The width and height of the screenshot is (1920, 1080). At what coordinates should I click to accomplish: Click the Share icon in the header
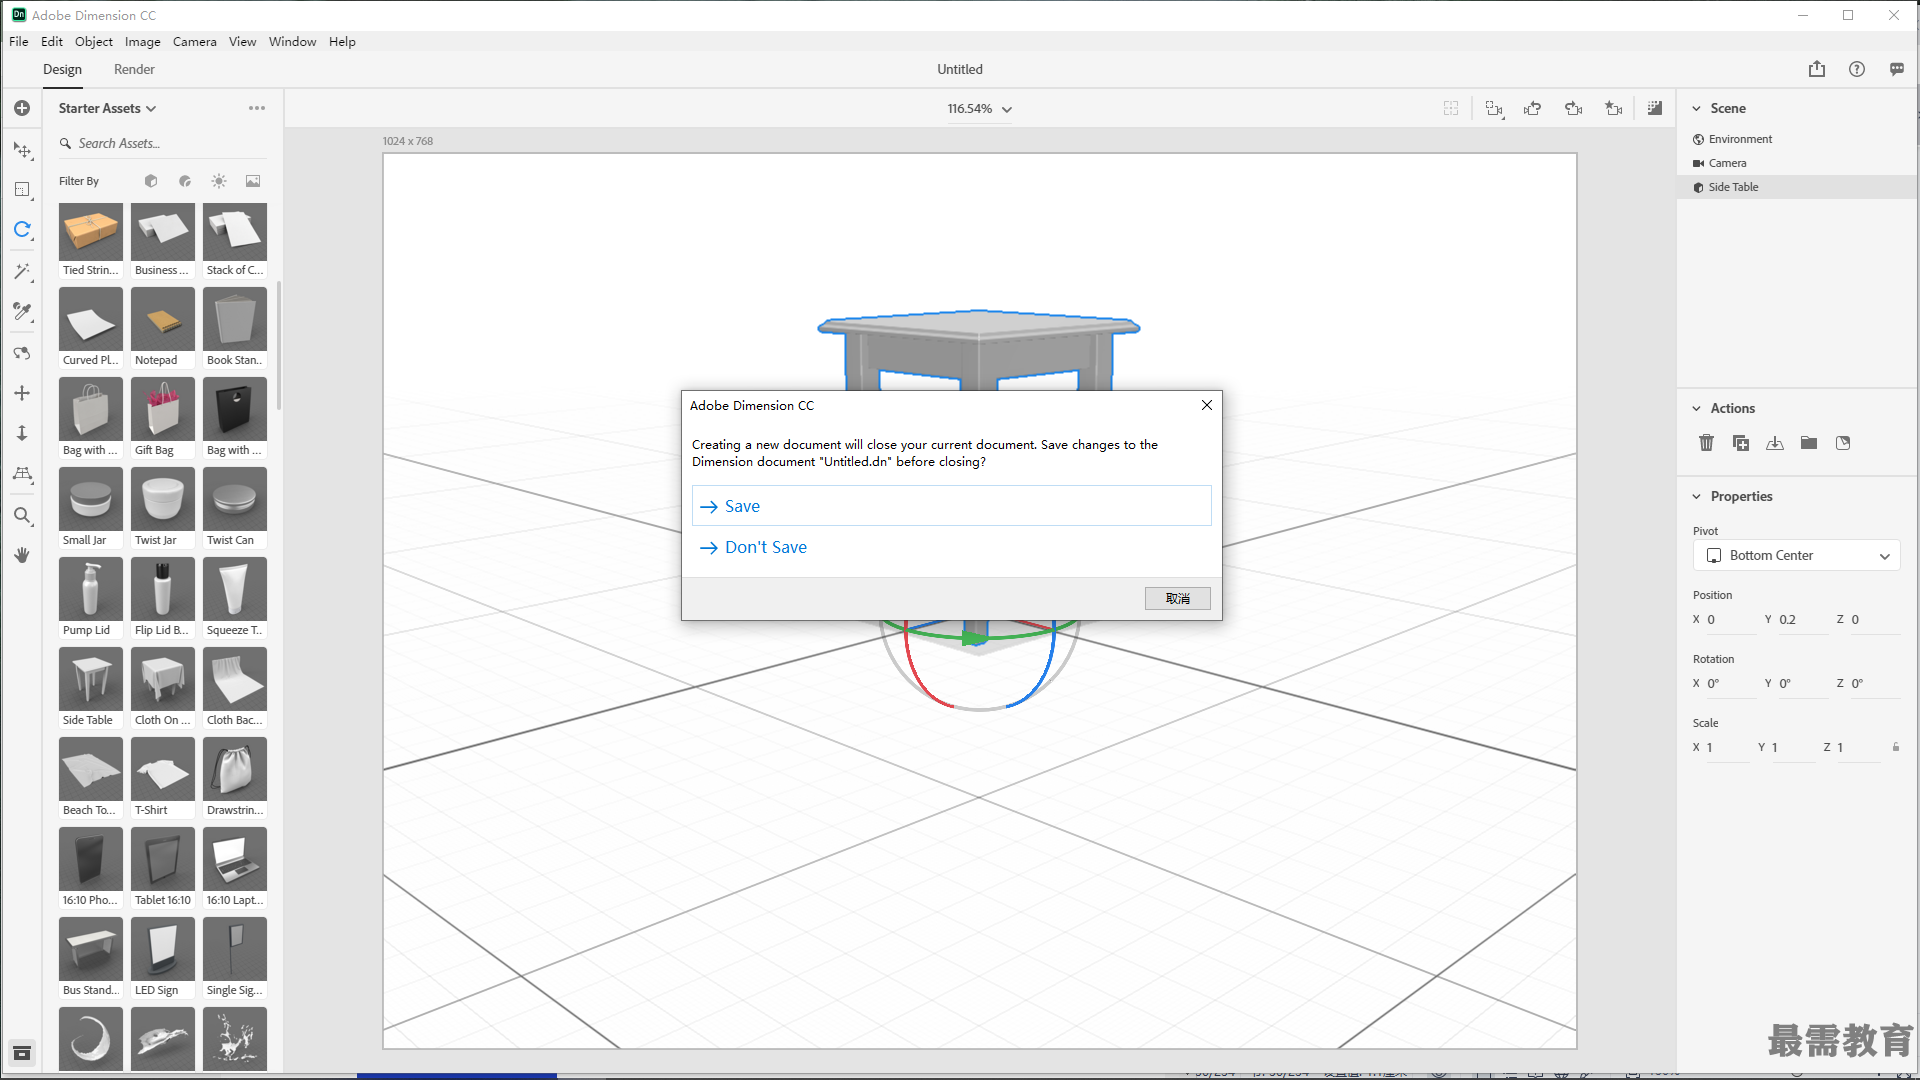coord(1817,69)
